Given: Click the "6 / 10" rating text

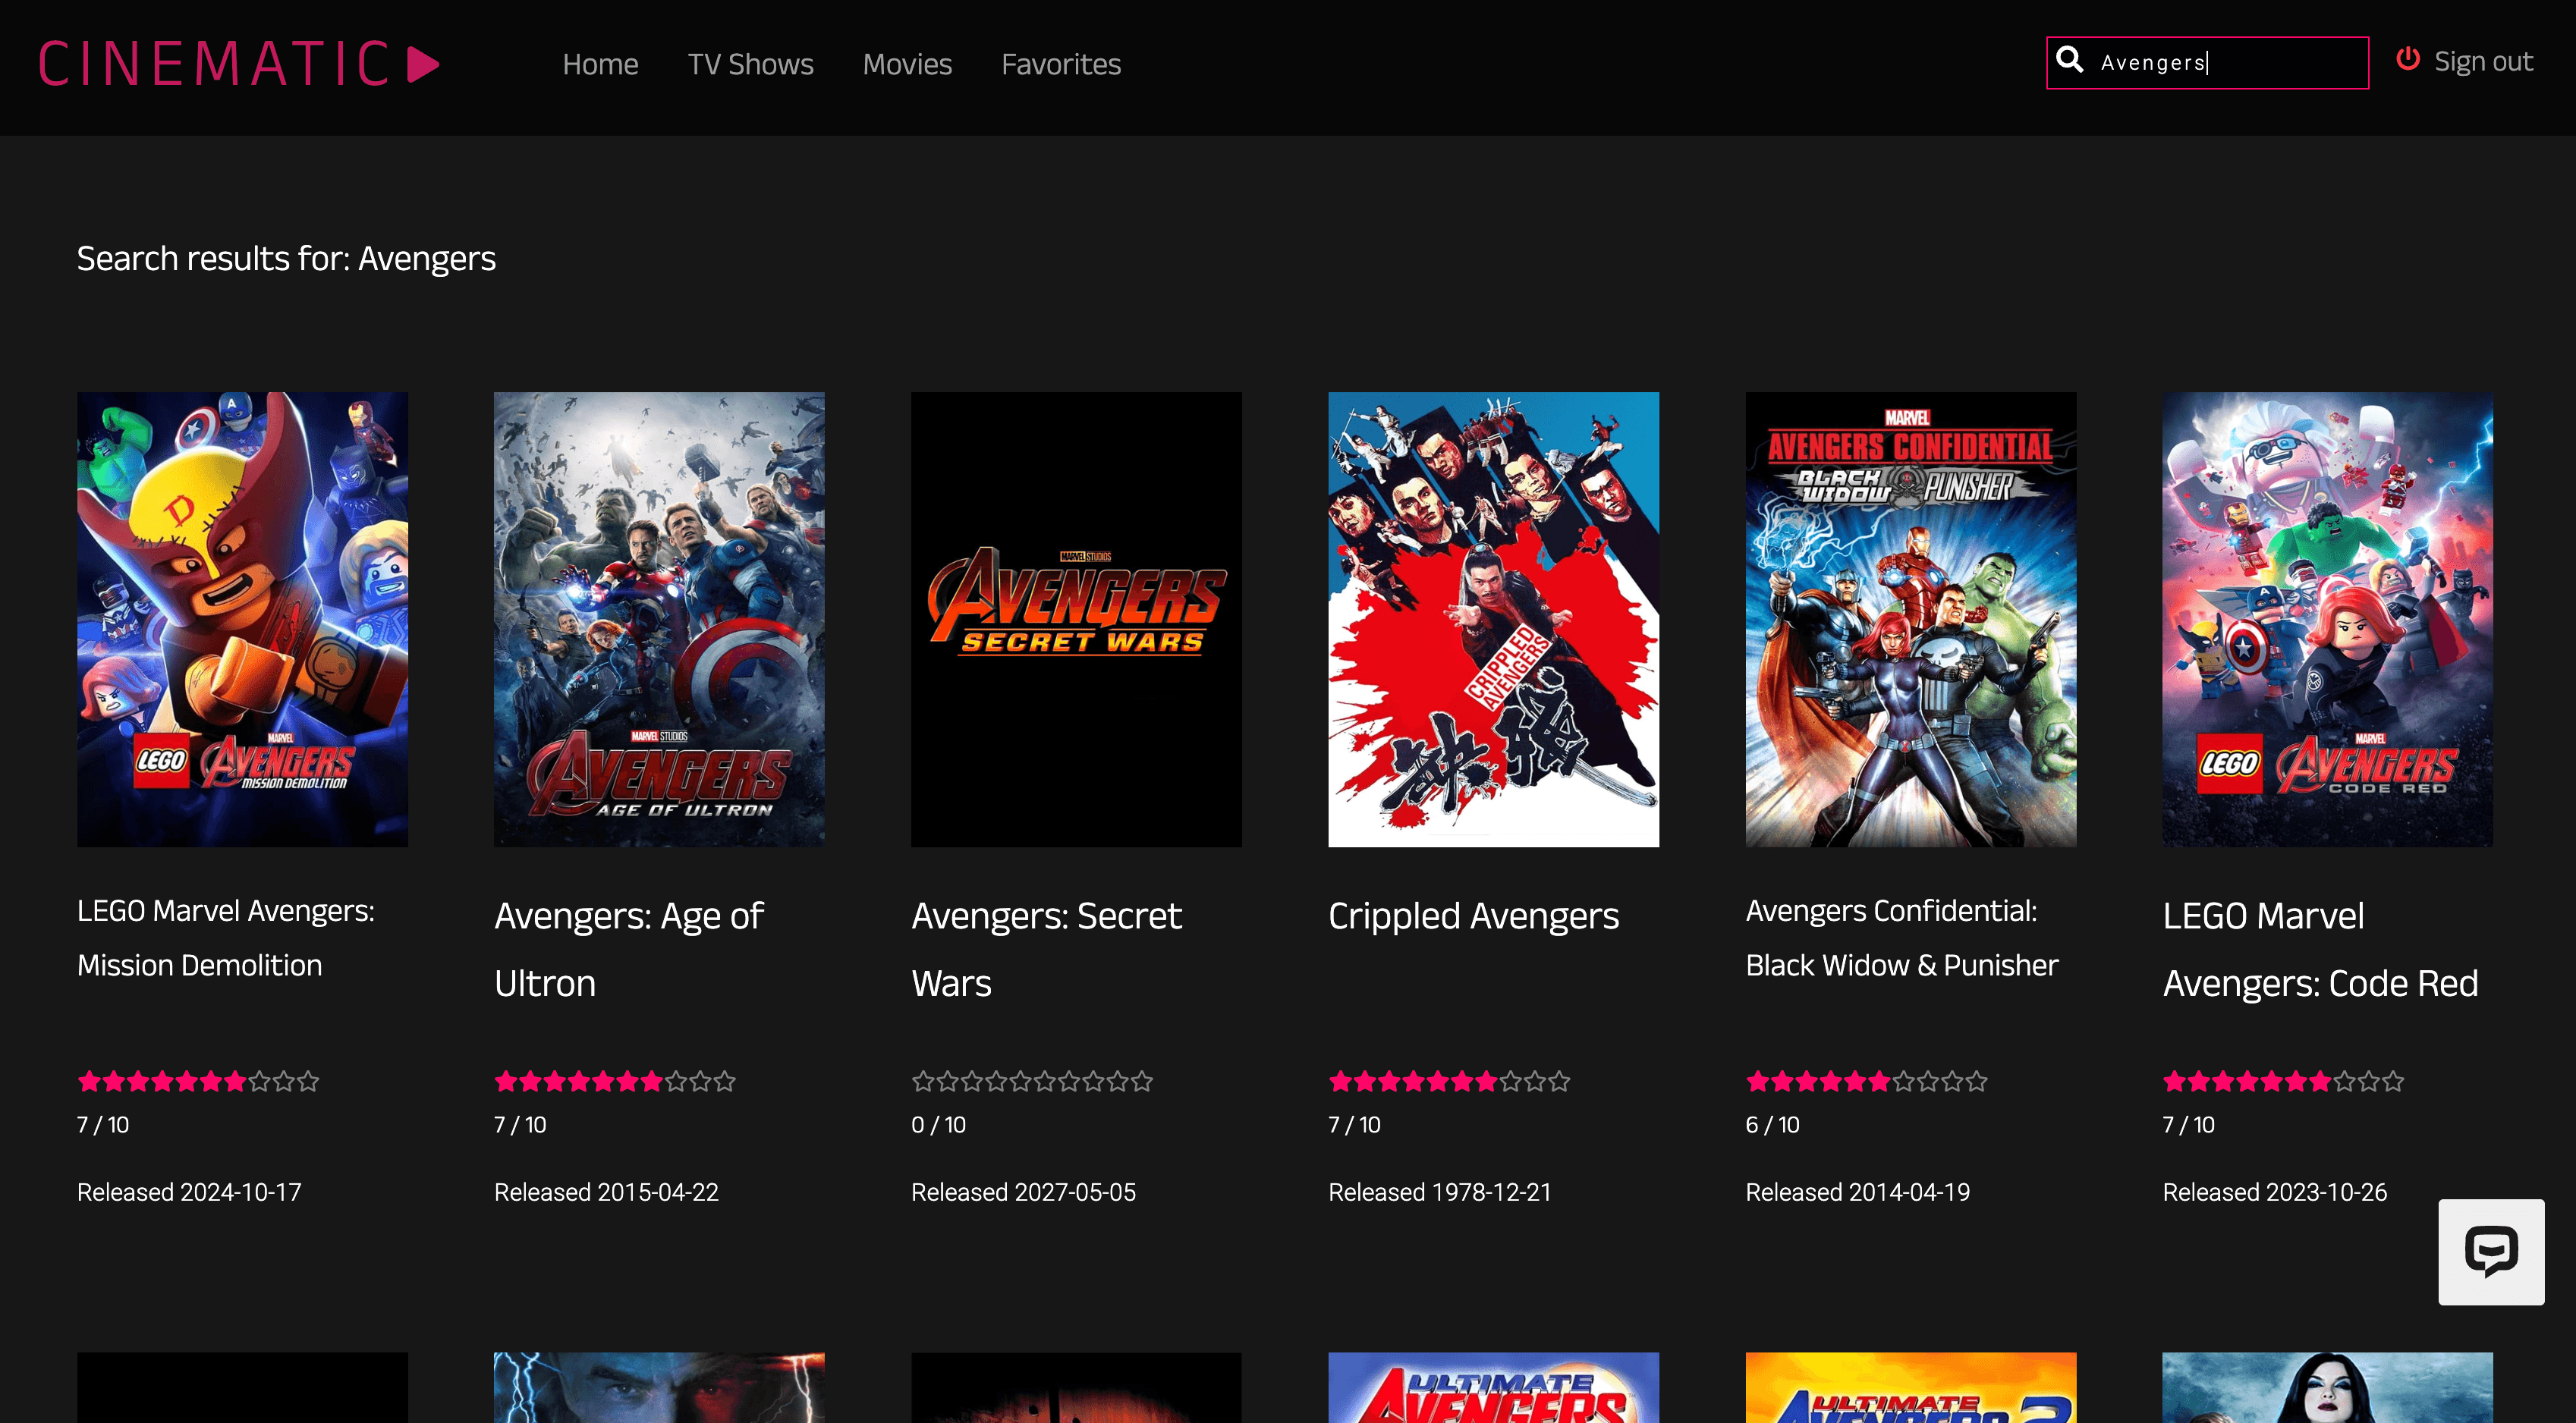Looking at the screenshot, I should point(1772,1125).
